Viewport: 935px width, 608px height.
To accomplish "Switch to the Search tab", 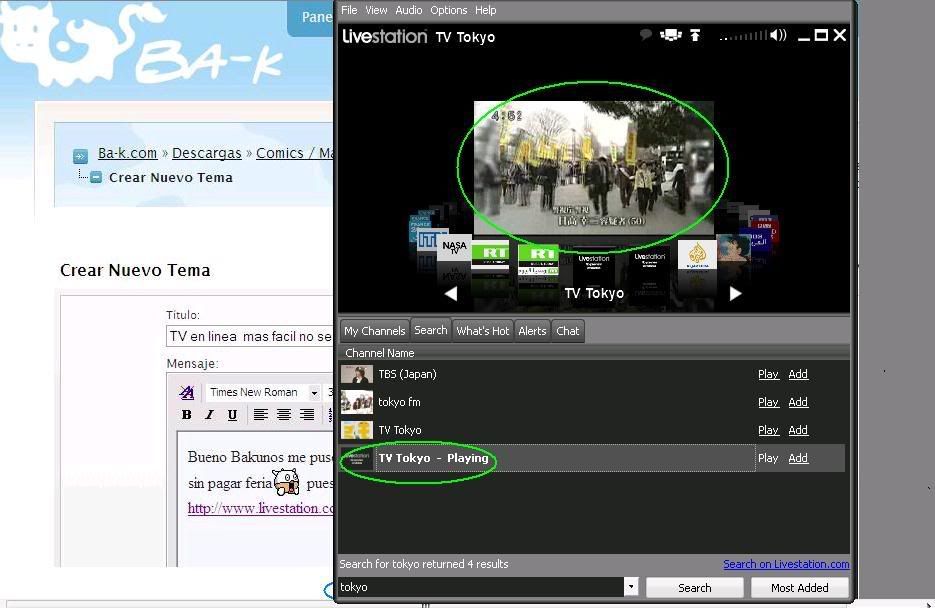I will (x=431, y=330).
